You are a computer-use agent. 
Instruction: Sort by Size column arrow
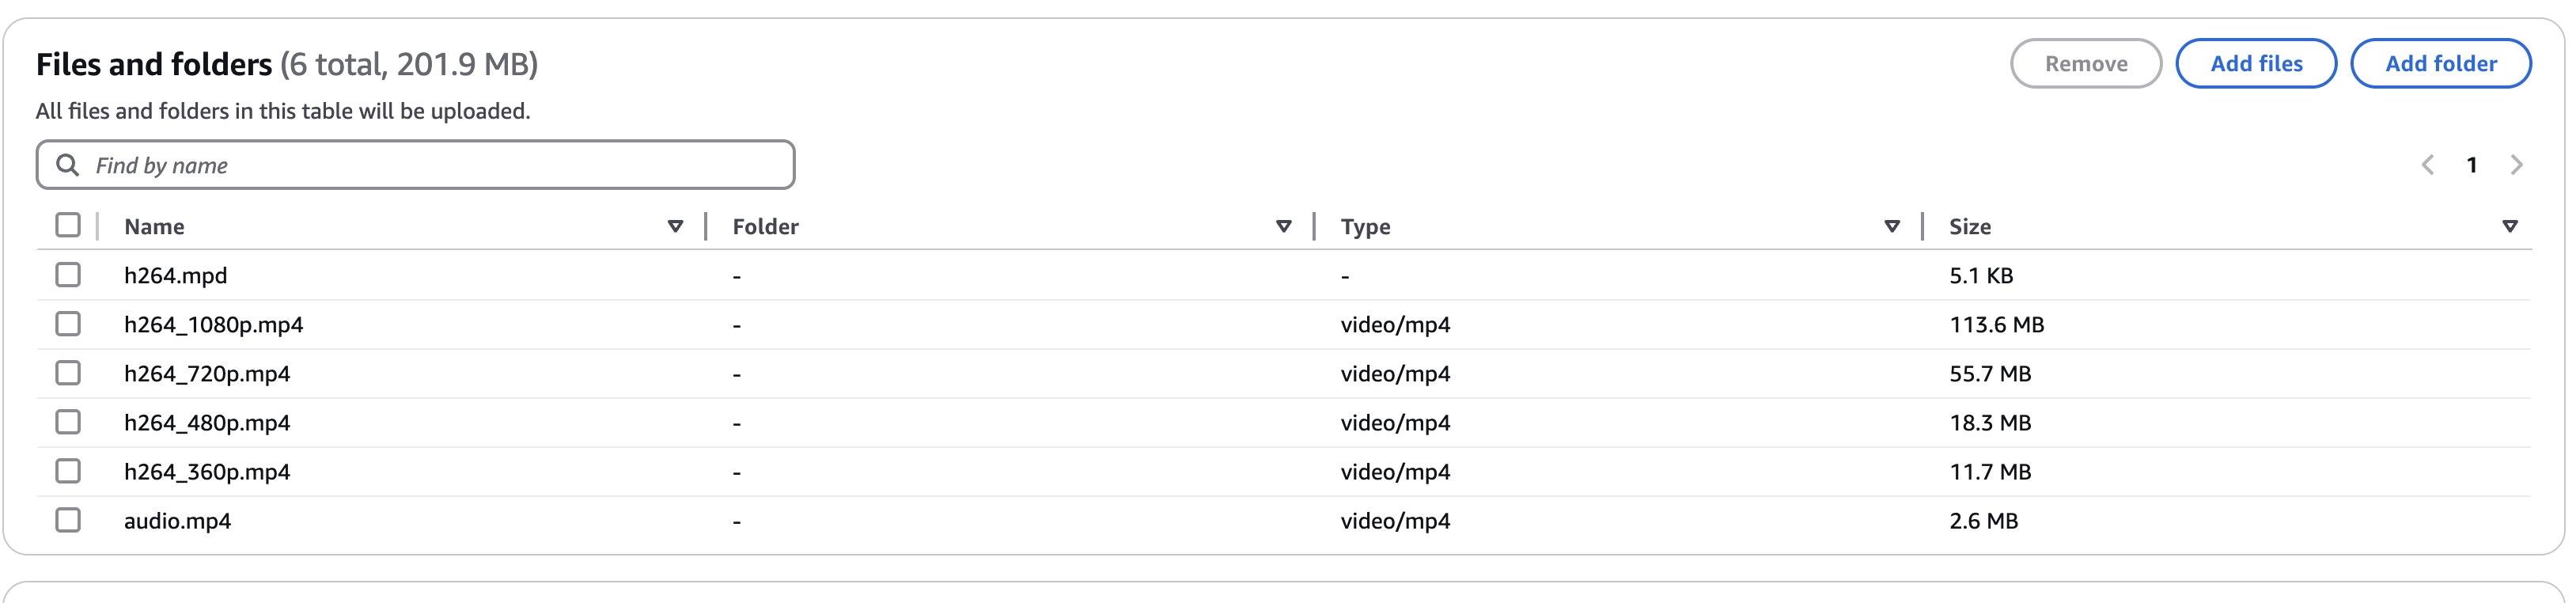click(2510, 227)
